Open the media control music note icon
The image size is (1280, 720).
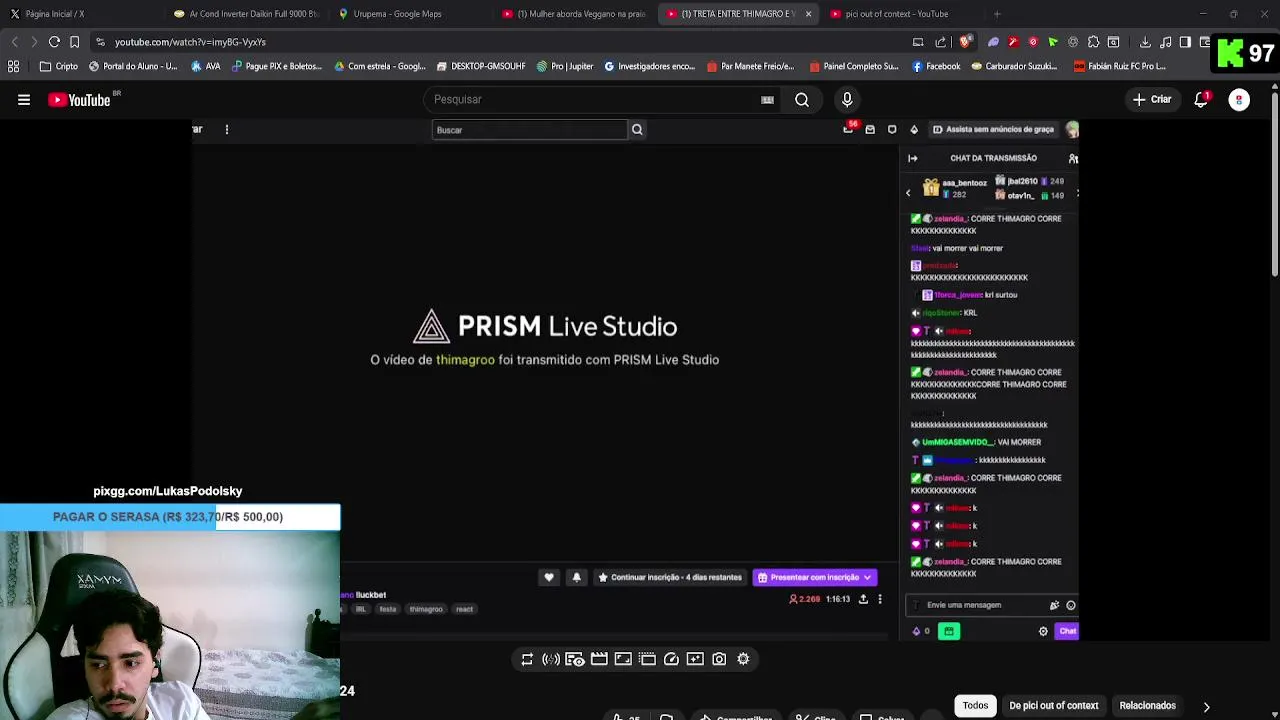pyautogui.click(x=1165, y=42)
